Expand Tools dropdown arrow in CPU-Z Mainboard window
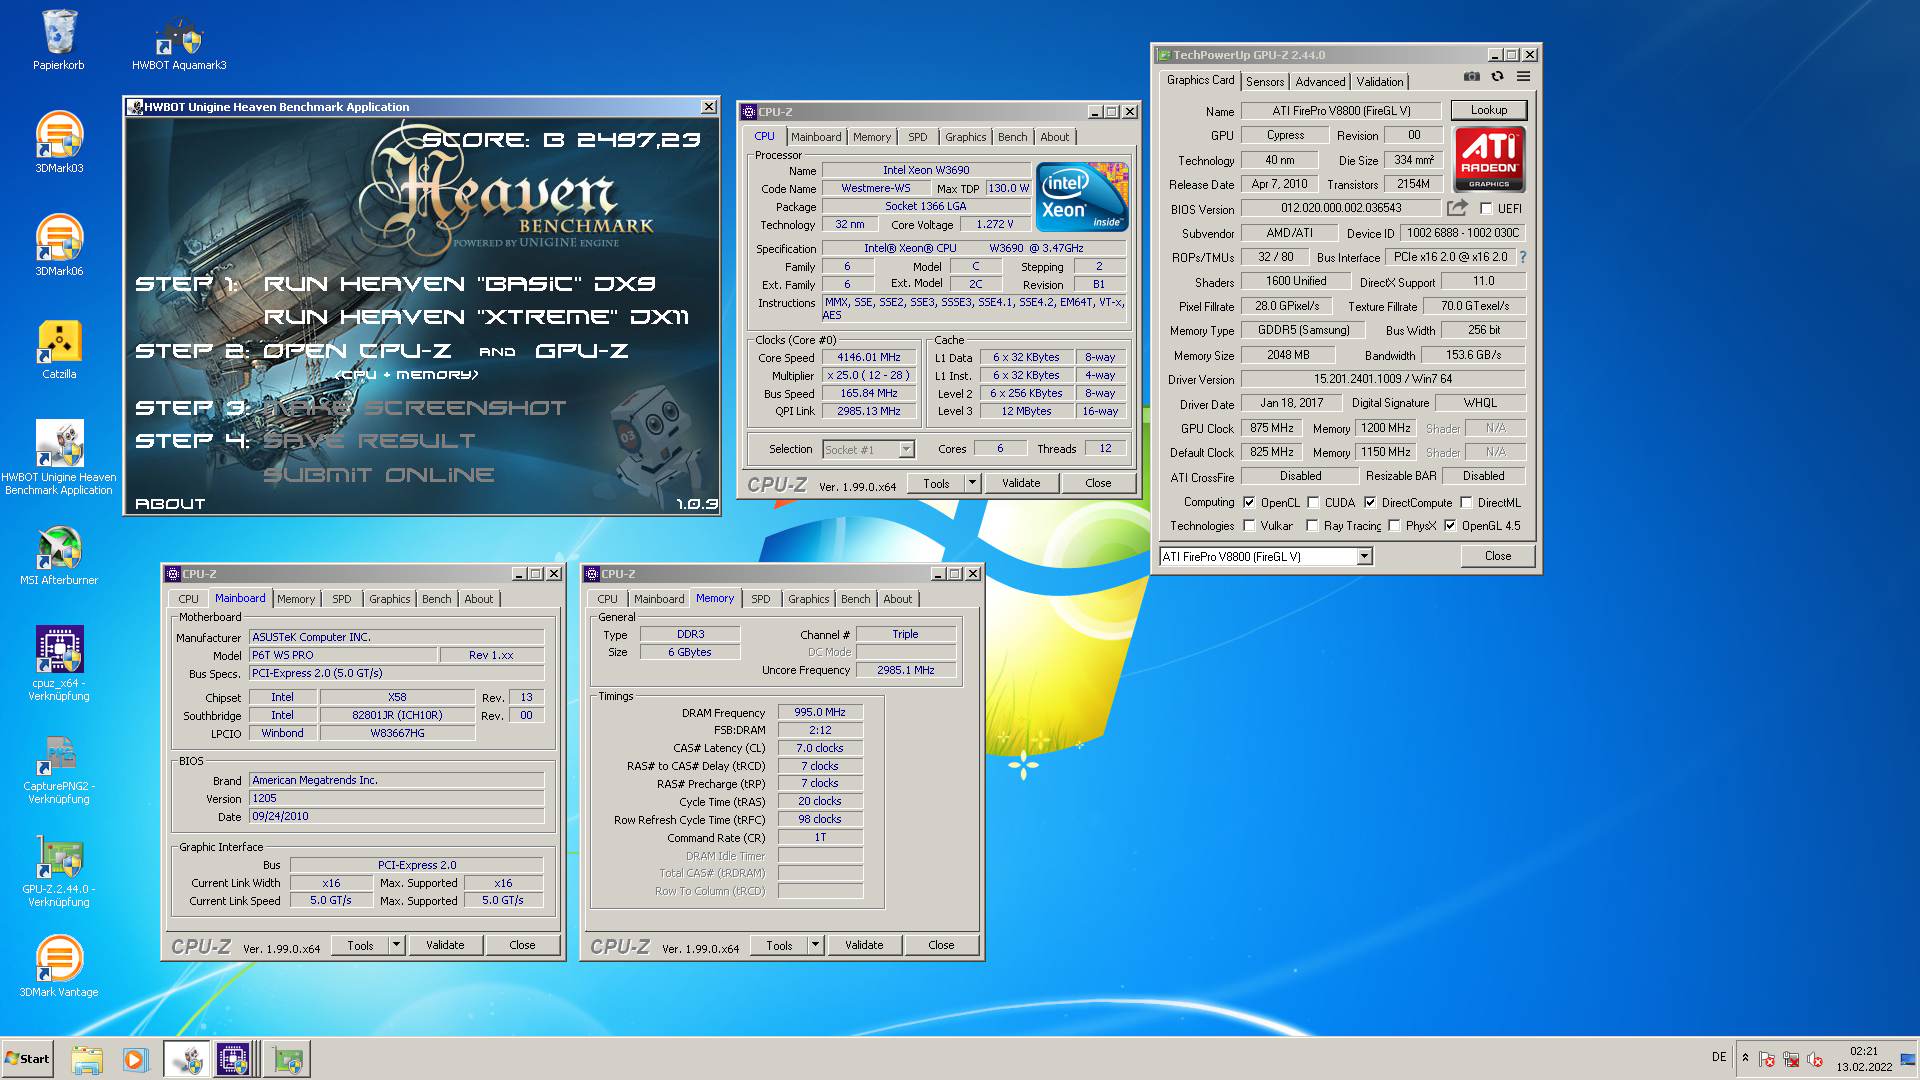Screen dimensions: 1920x1080 click(x=396, y=945)
